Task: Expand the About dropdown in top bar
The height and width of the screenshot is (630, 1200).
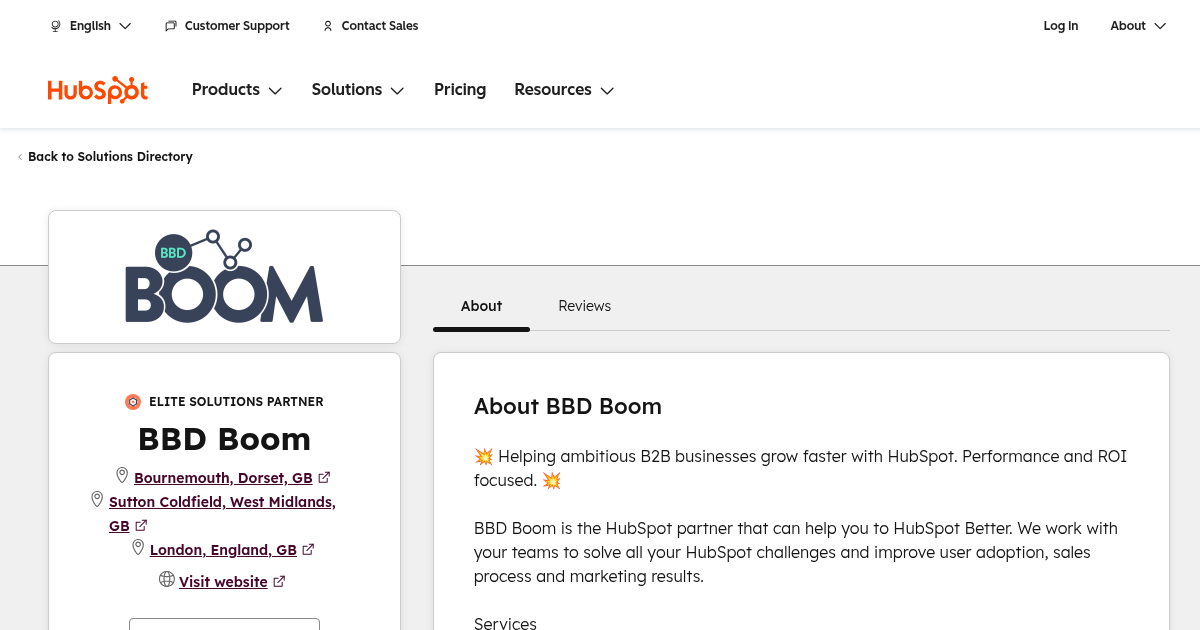Action: [x=1138, y=26]
